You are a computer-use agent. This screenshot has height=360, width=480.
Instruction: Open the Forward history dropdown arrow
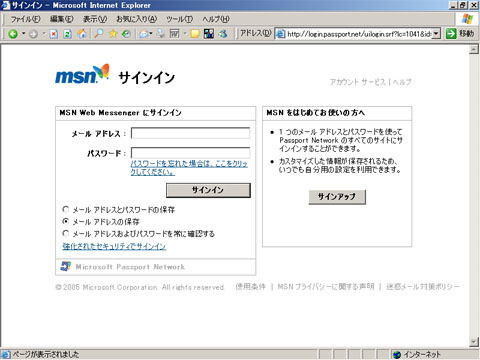(43, 33)
